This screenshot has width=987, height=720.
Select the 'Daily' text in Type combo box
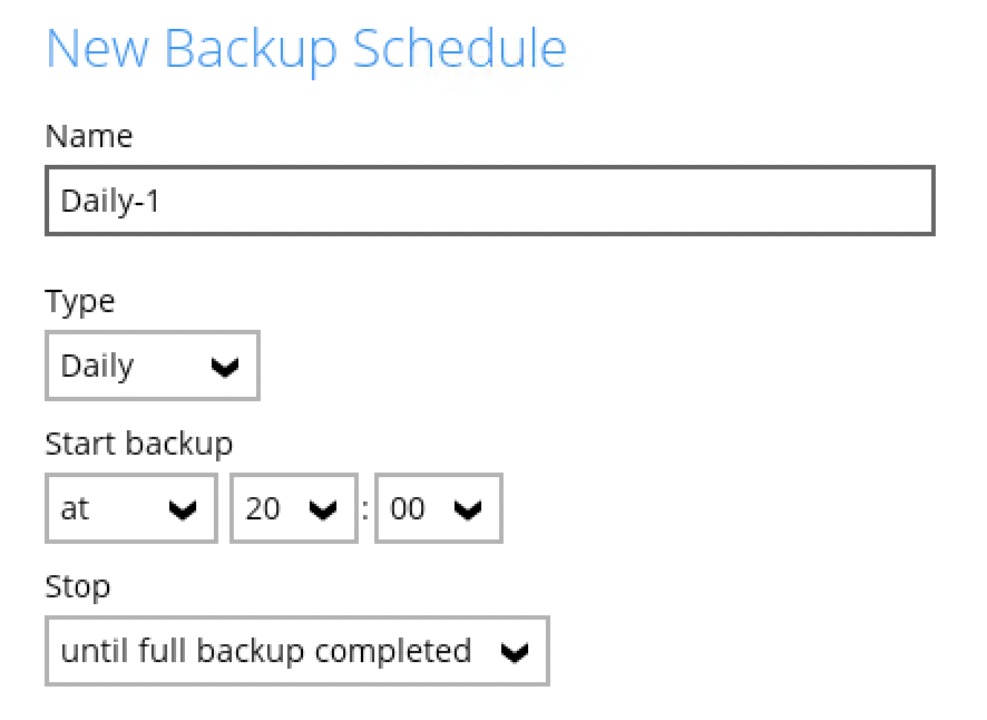97,366
